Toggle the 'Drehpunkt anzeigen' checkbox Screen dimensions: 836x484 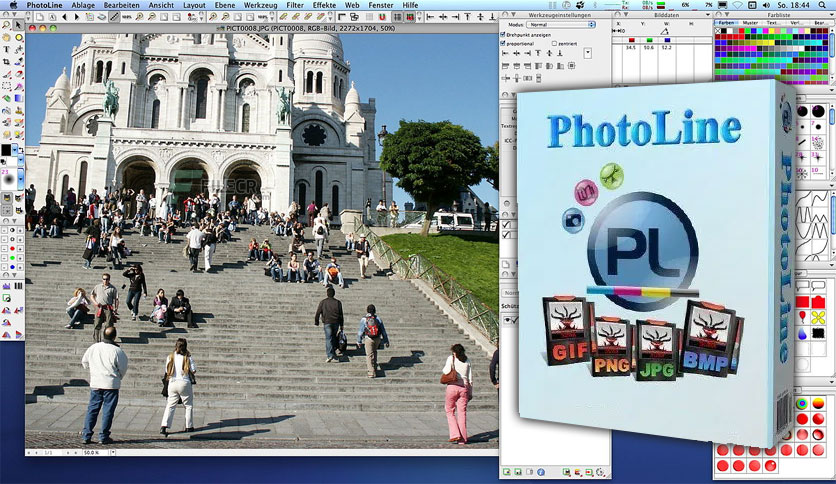503,35
